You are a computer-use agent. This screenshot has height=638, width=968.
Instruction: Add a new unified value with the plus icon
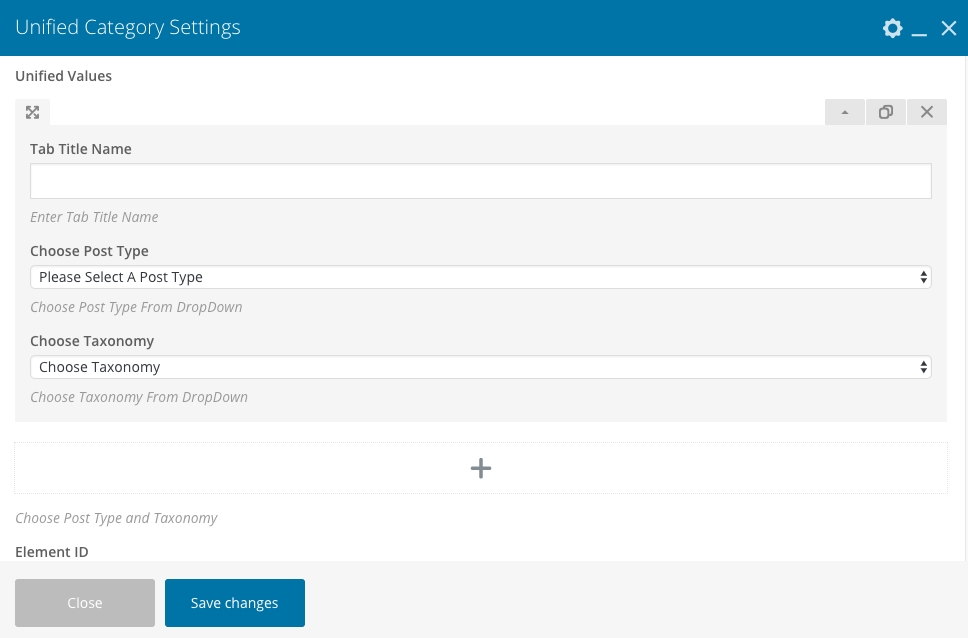[x=481, y=468]
